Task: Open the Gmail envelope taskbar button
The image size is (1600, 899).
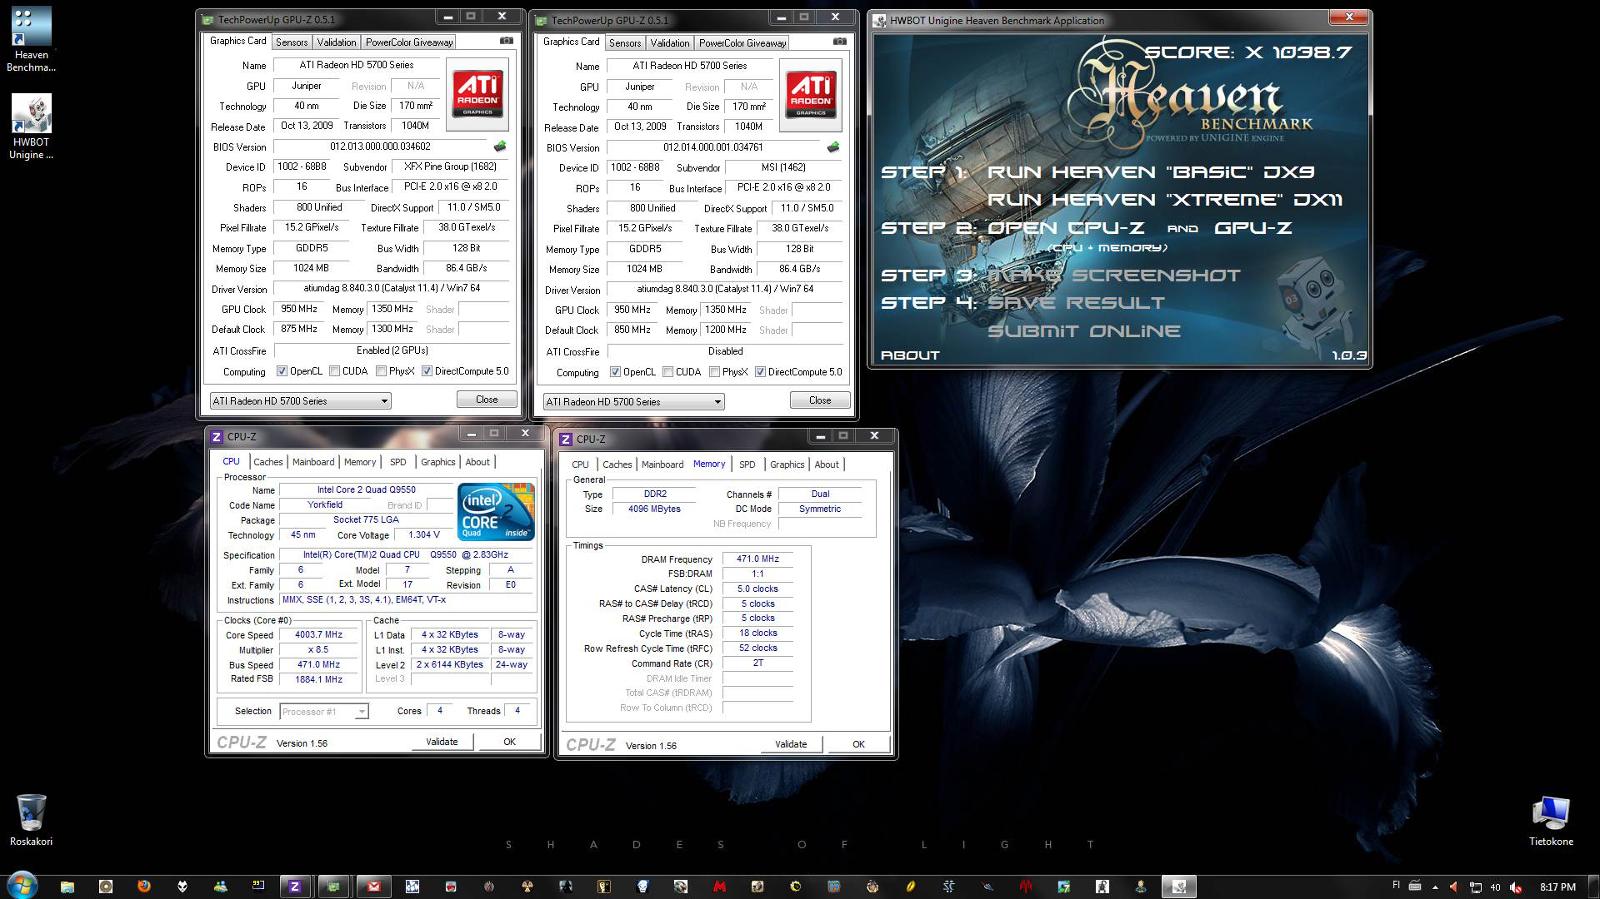Action: click(x=373, y=886)
